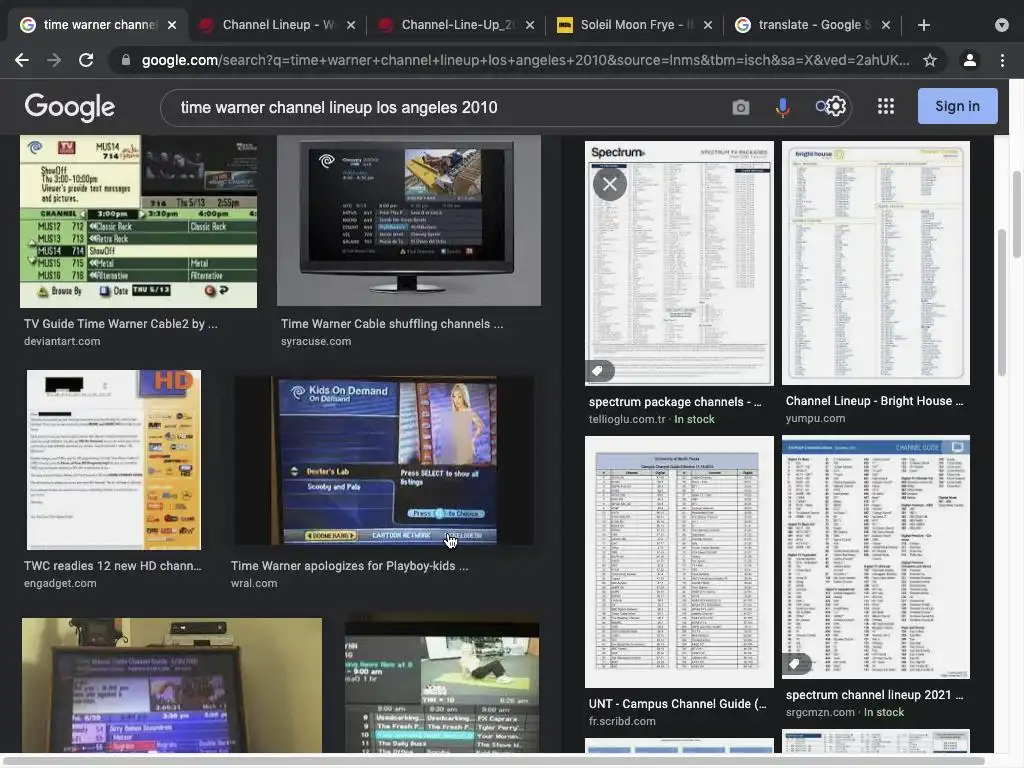Click the yumpu.com source text
1024x768 pixels.
(815, 419)
